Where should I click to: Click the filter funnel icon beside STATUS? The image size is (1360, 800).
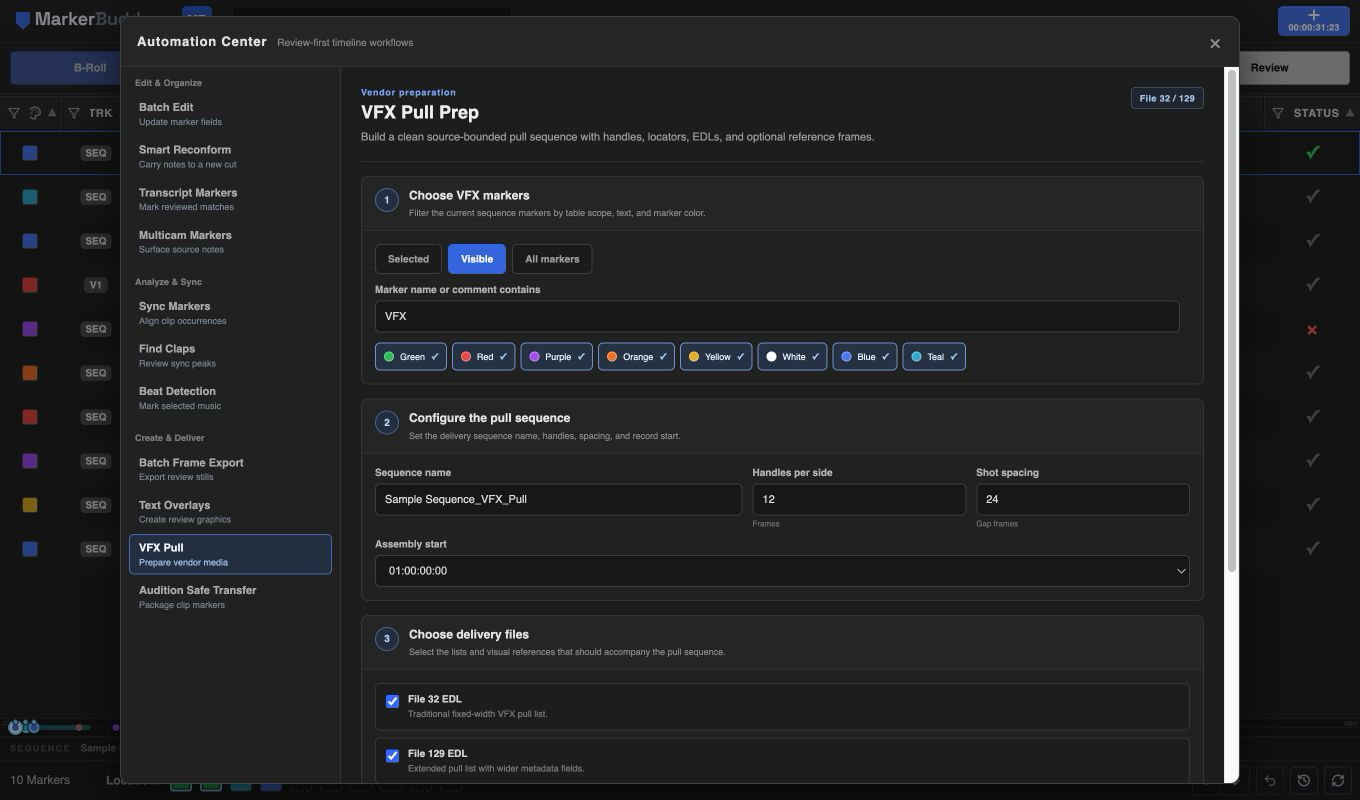[x=1278, y=113]
